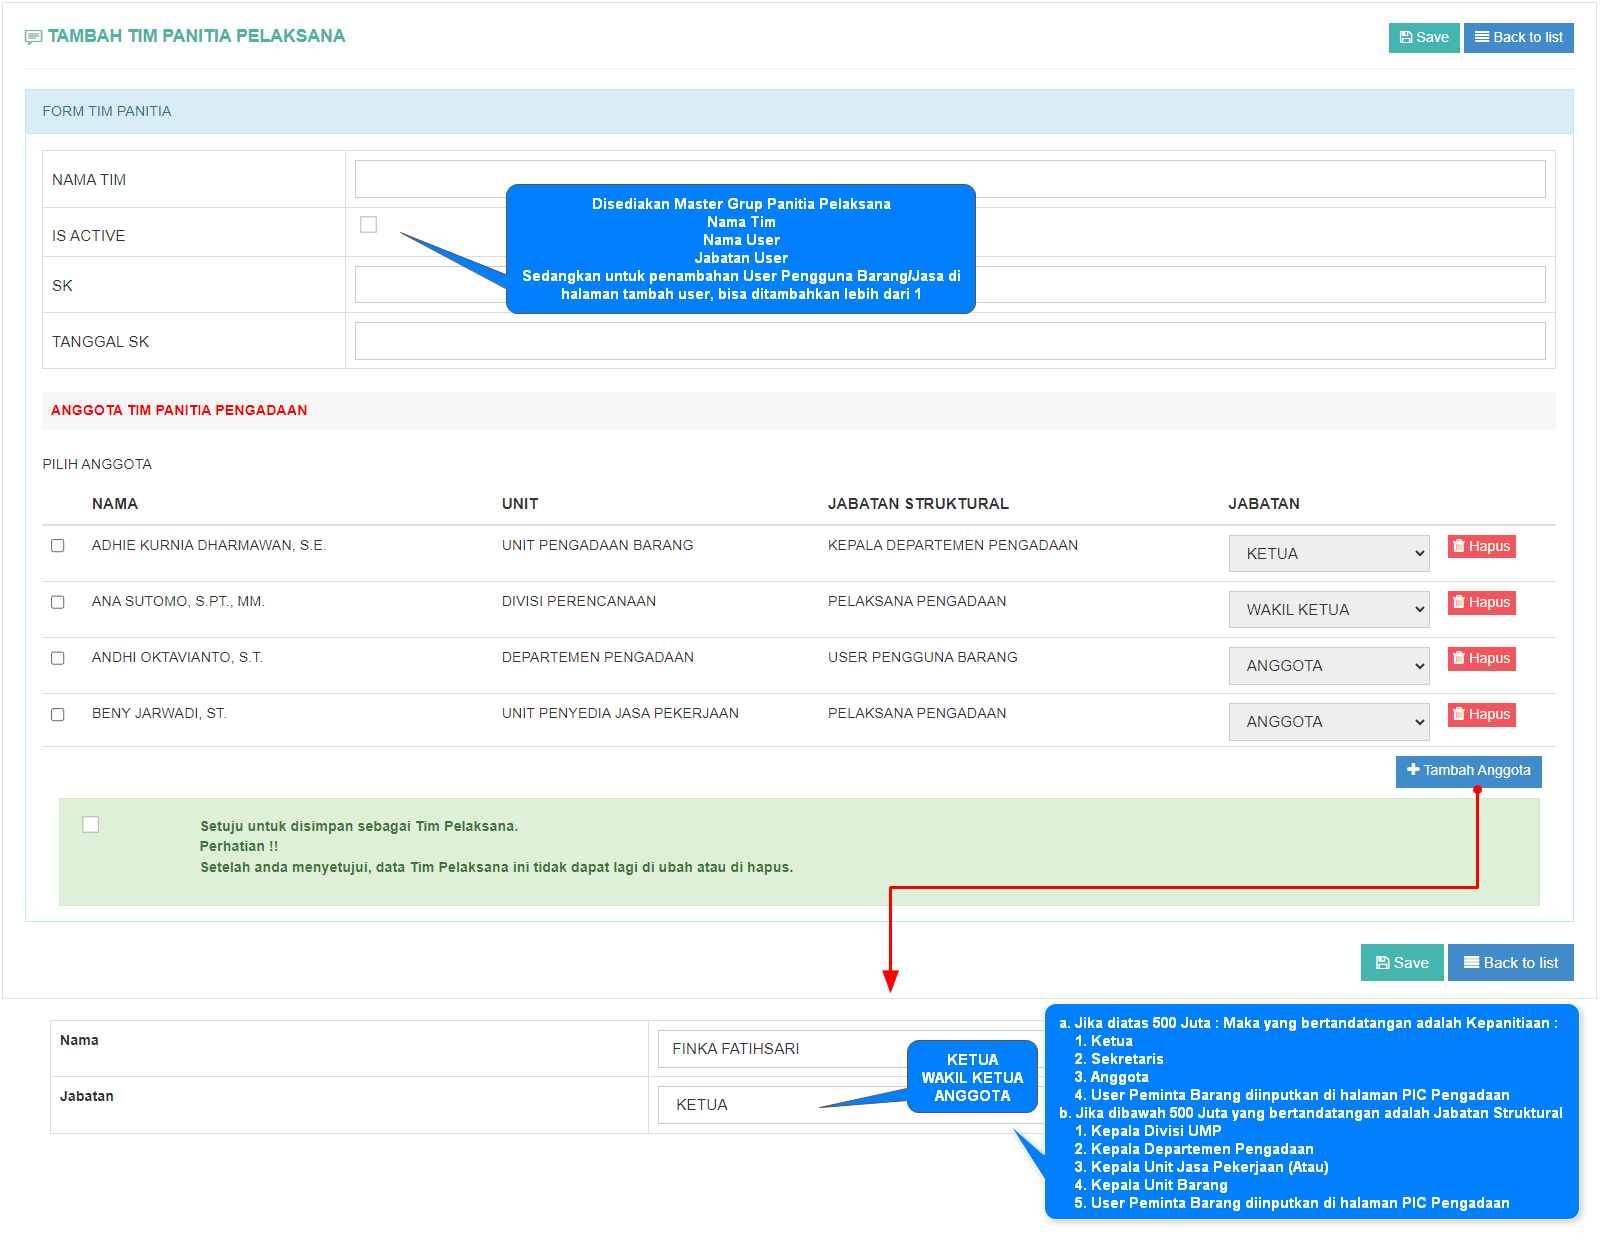1600x1250 pixels.
Task: Toggle the IS ACTIVE checkbox
Action: (x=369, y=225)
